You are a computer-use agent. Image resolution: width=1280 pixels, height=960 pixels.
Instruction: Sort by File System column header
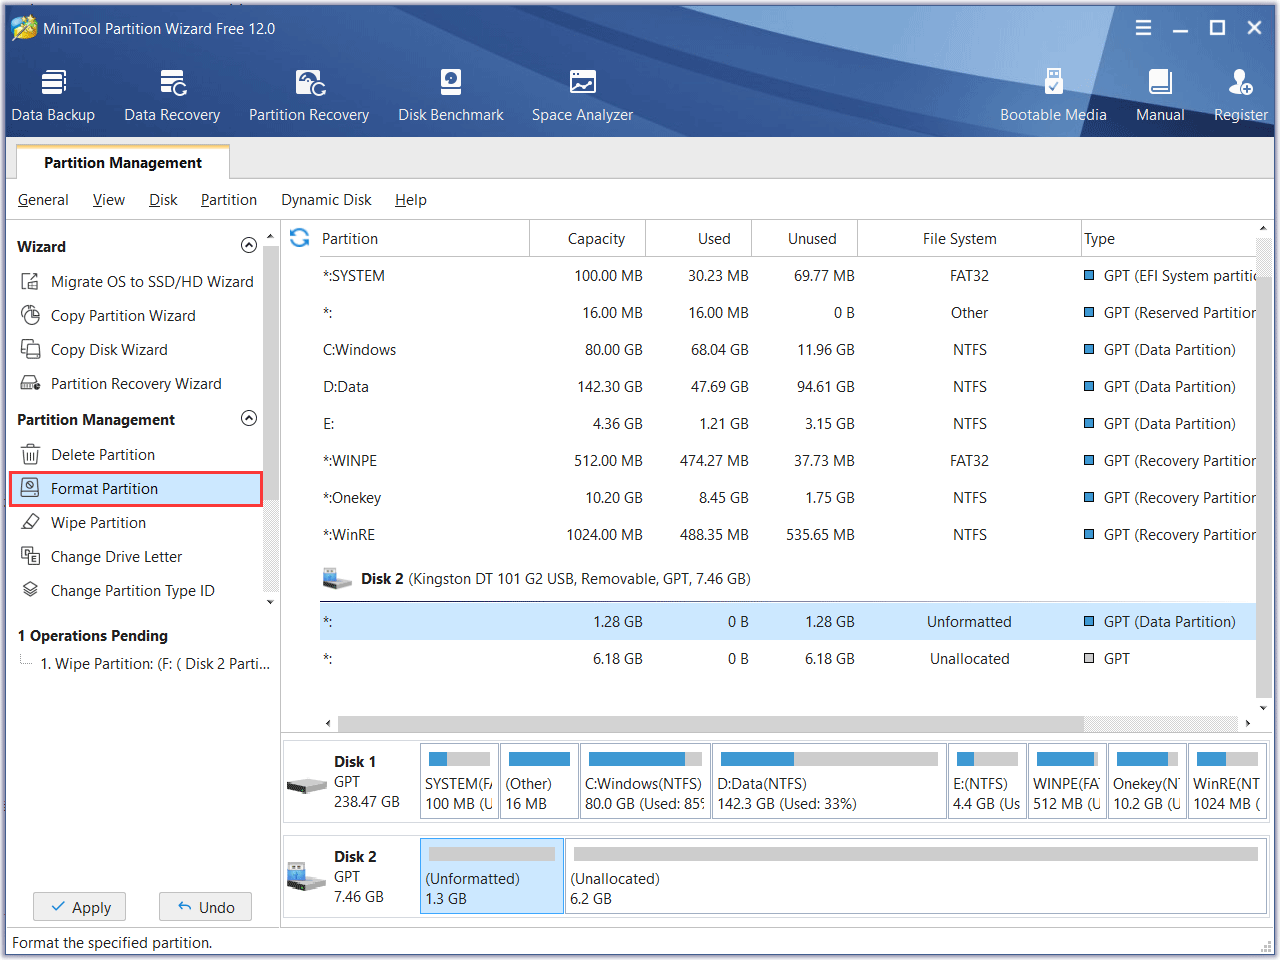point(969,239)
